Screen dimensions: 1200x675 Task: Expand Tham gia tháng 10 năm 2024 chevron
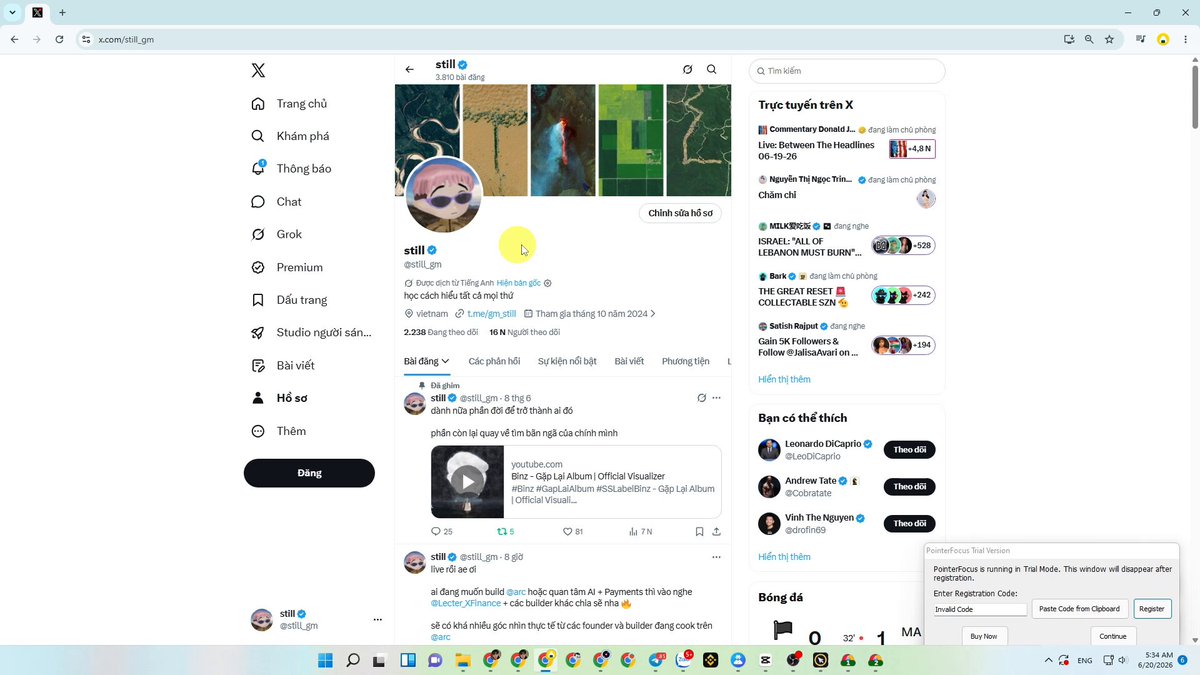(654, 314)
